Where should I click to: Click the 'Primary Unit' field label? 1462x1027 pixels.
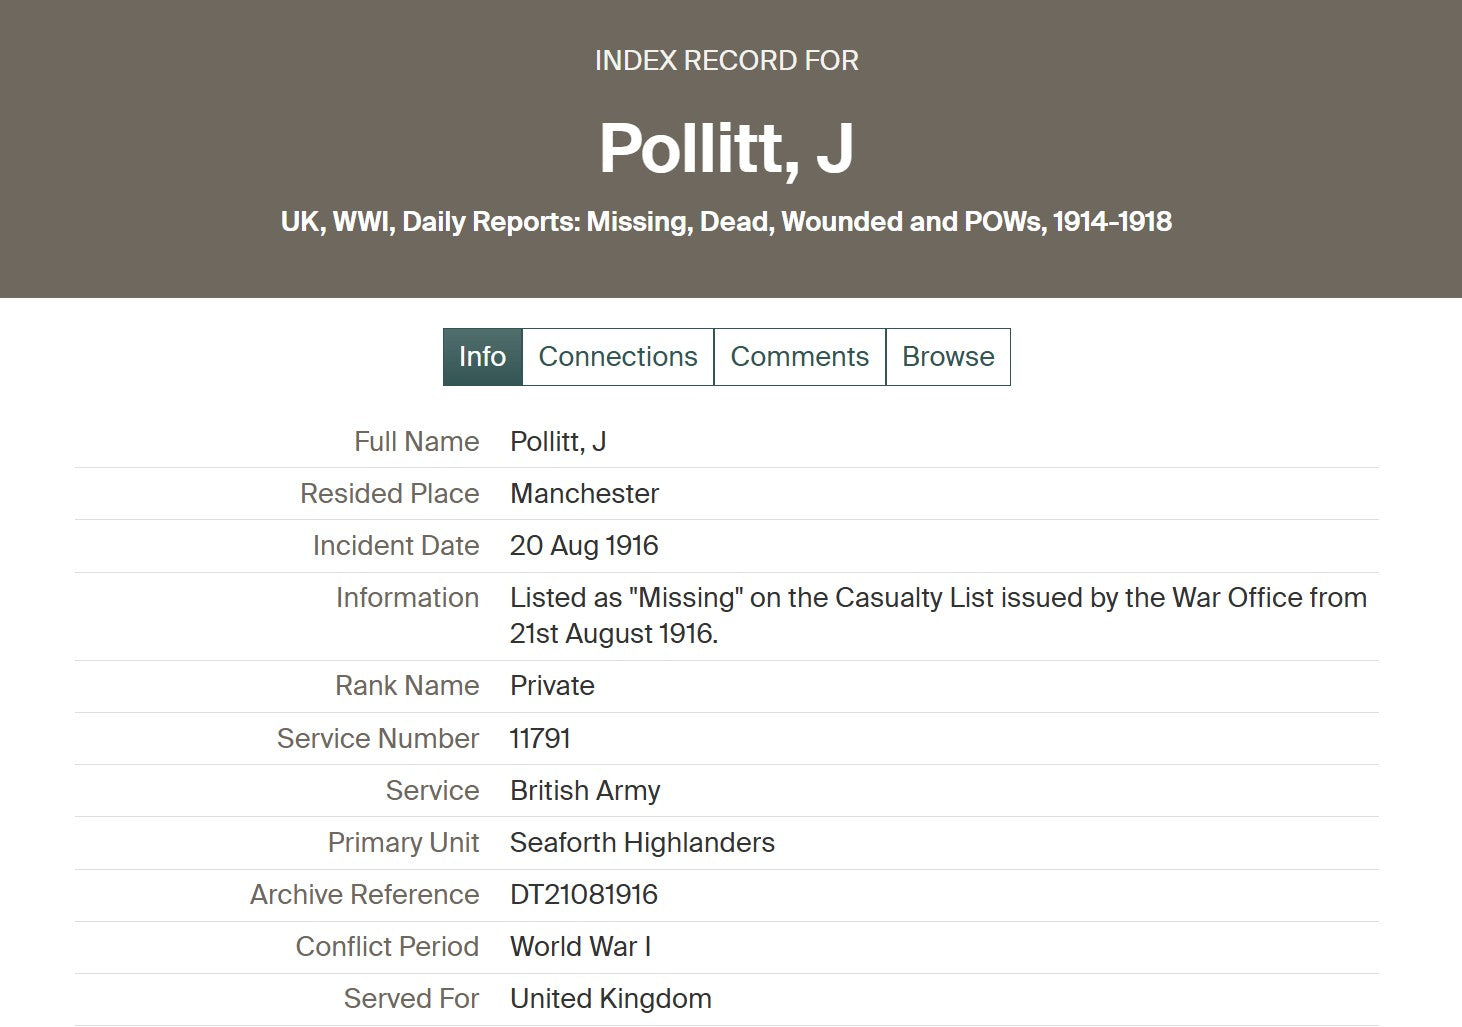[x=403, y=843]
